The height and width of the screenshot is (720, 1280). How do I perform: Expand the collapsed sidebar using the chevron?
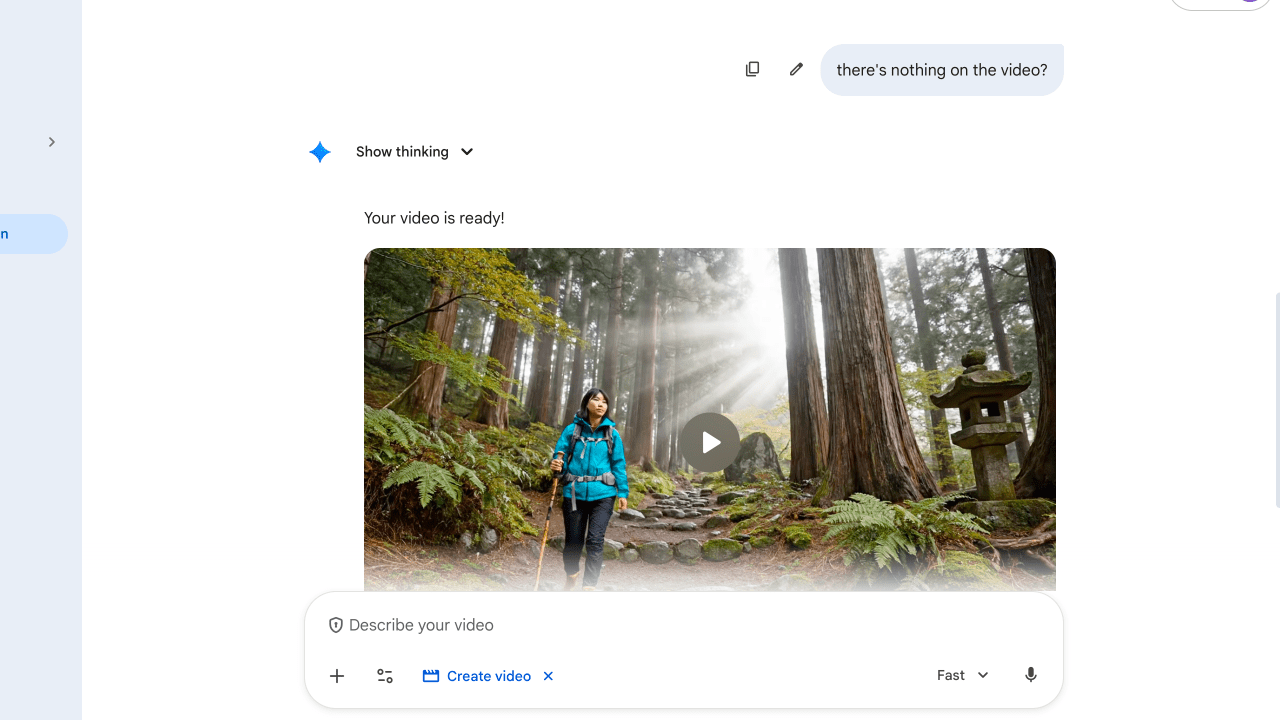pos(52,142)
